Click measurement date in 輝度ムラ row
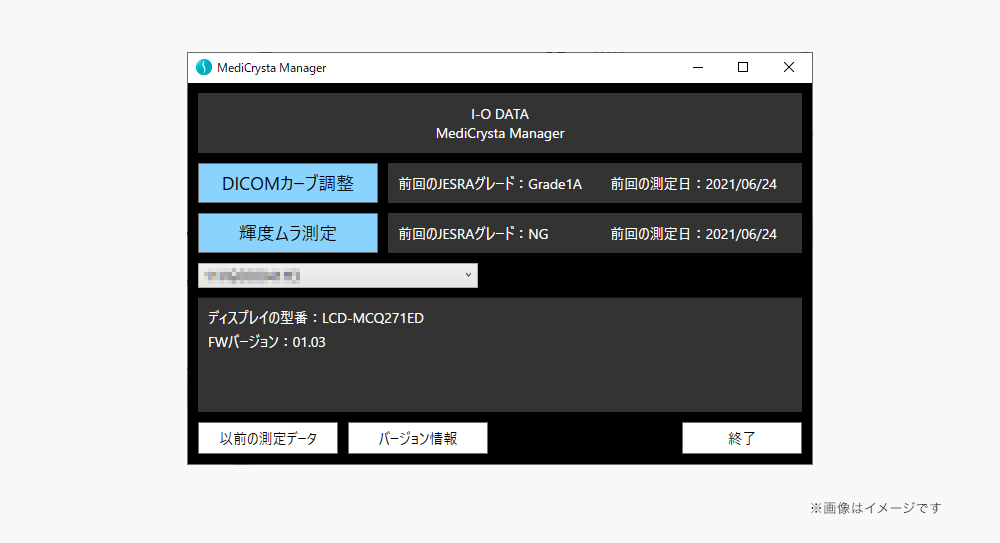 [741, 234]
